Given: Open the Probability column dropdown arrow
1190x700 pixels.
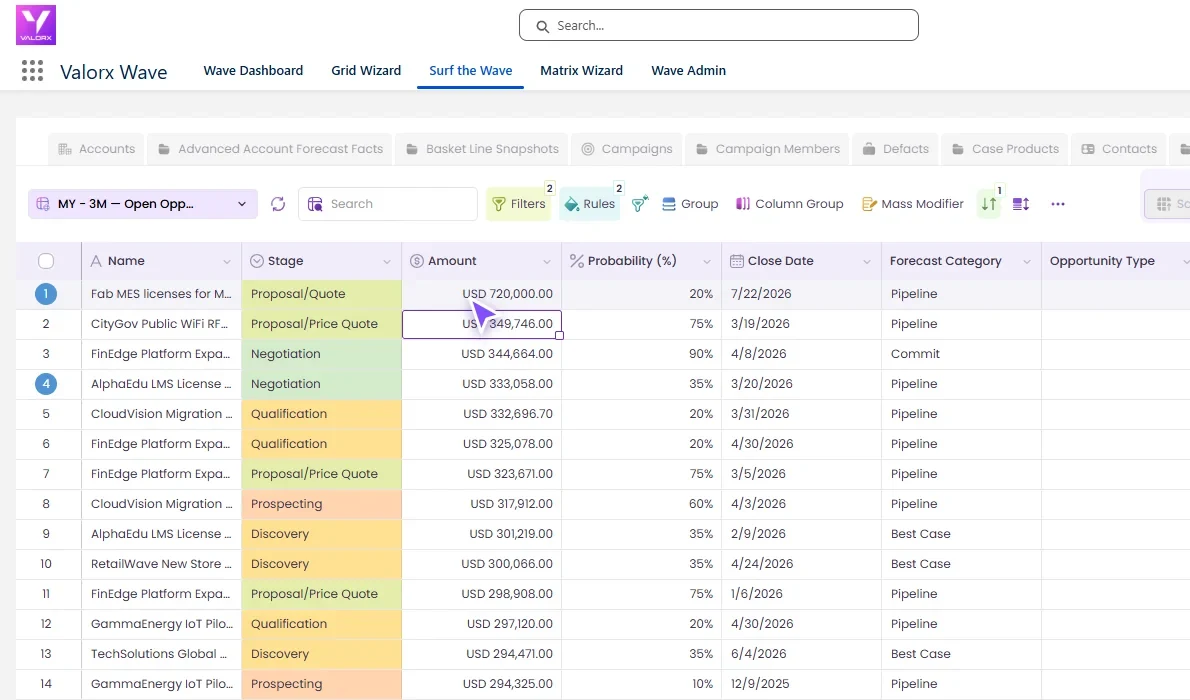Looking at the screenshot, I should (707, 261).
